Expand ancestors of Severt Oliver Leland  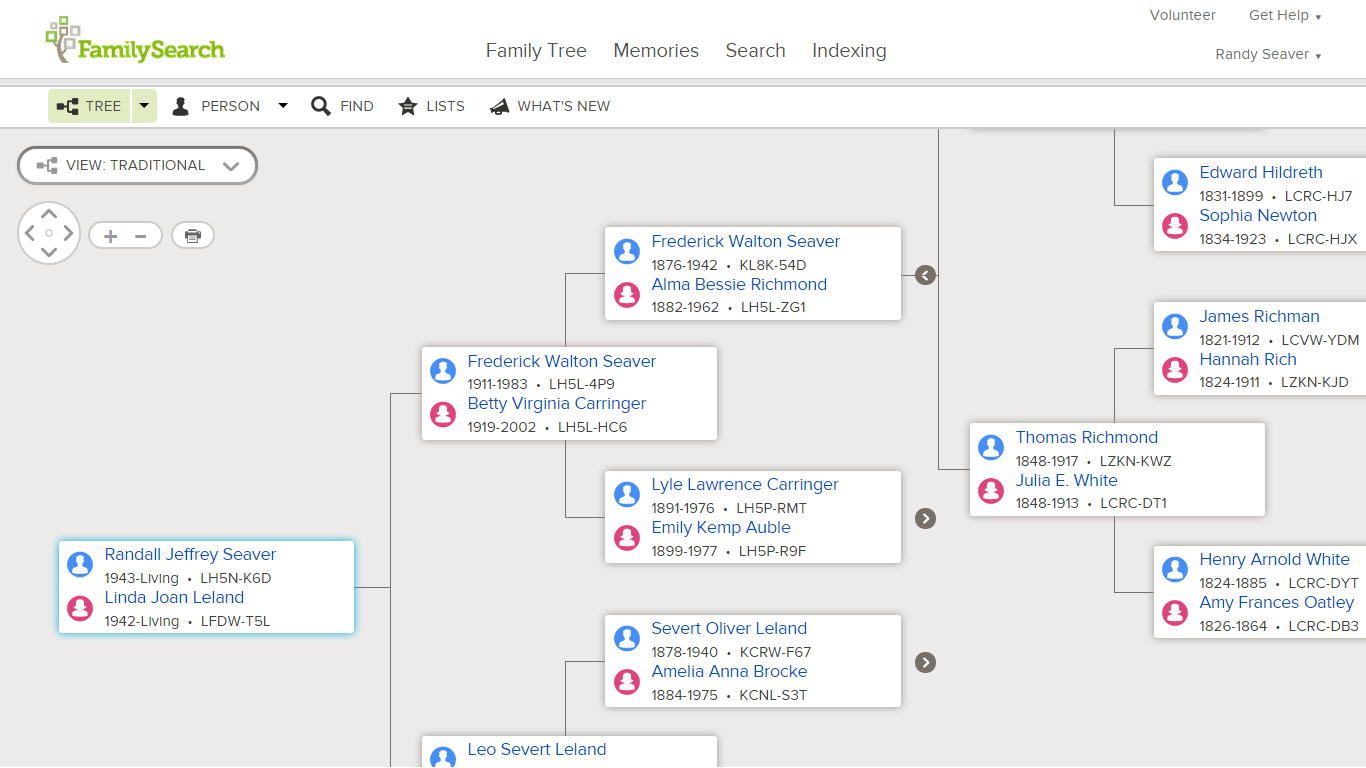pos(925,662)
